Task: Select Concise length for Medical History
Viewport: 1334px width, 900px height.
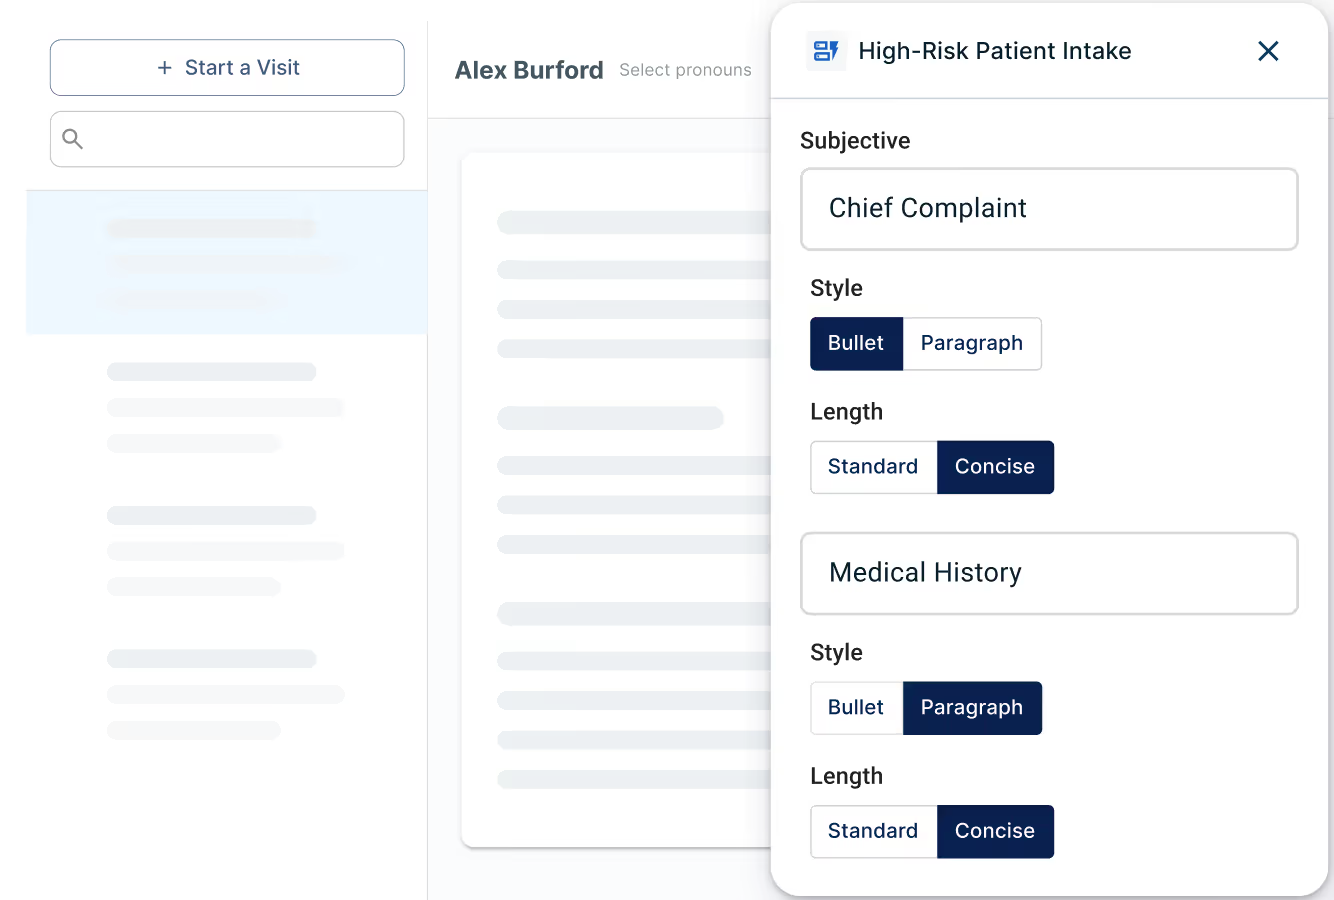Action: [994, 831]
